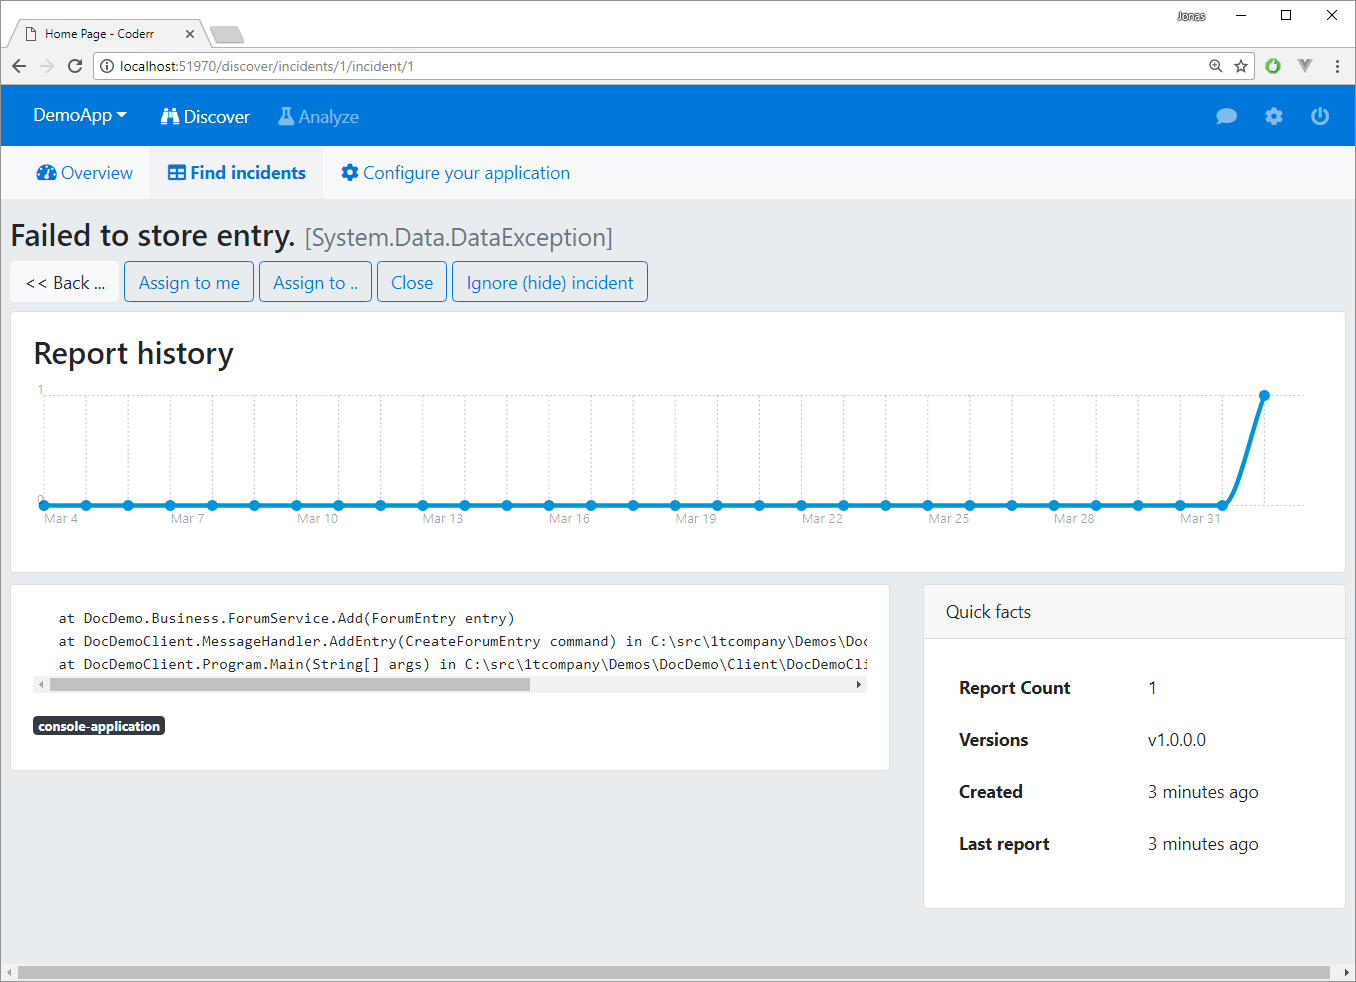This screenshot has width=1356, height=982.
Task: Go to the Overview tab
Action: 84,173
